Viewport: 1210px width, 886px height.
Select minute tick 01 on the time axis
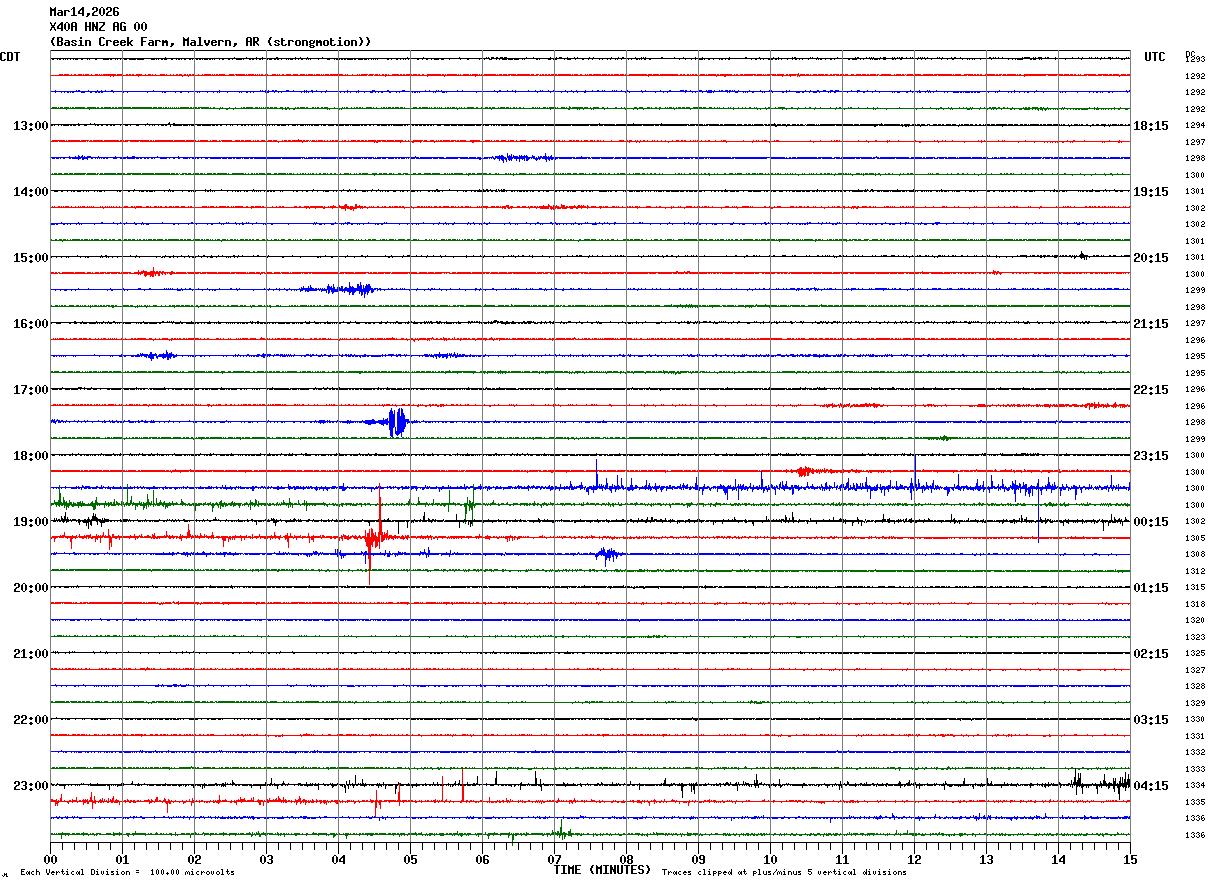tap(122, 859)
